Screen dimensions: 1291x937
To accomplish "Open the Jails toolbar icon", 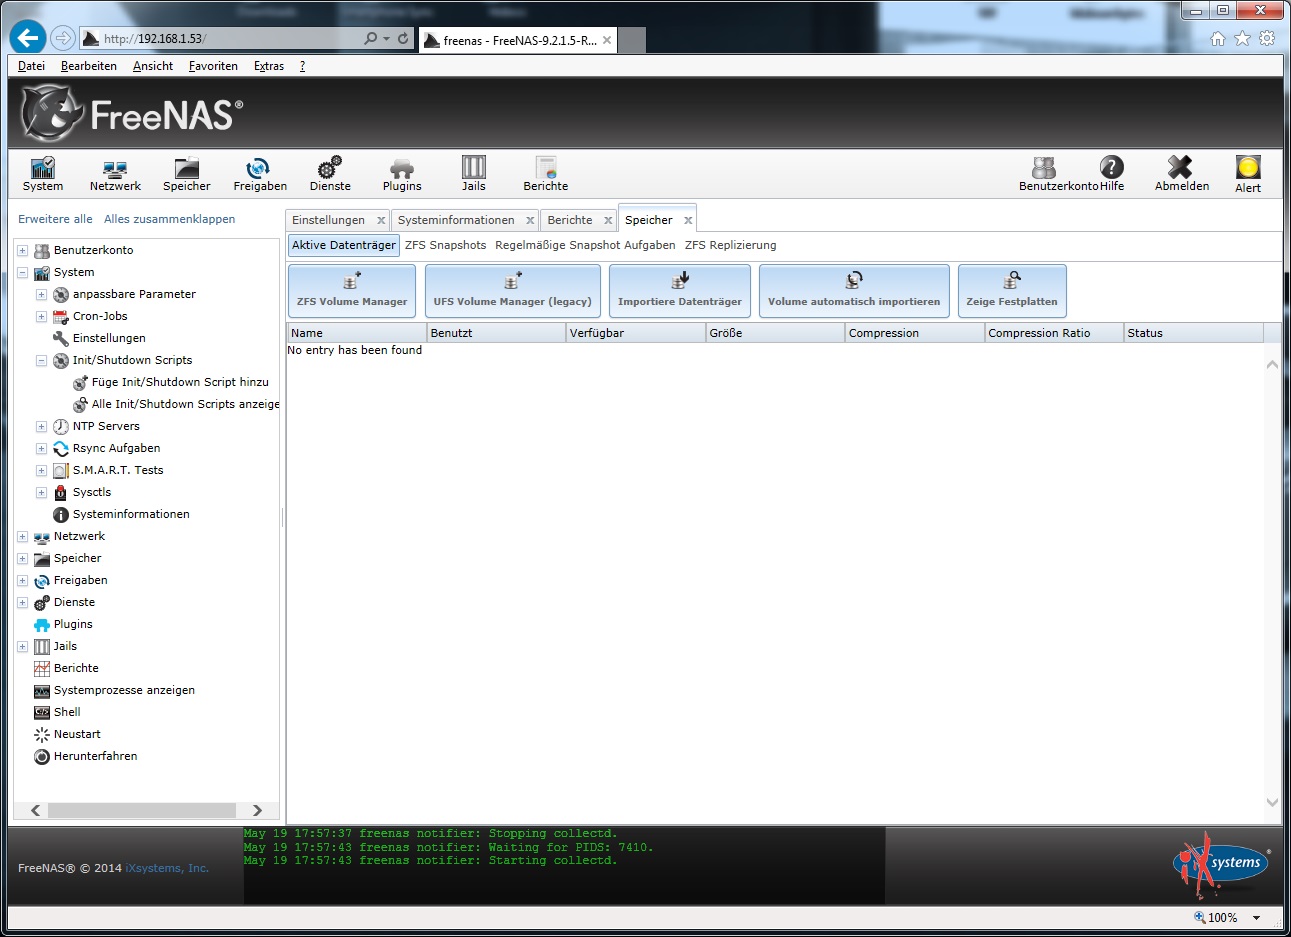I will pos(474,174).
